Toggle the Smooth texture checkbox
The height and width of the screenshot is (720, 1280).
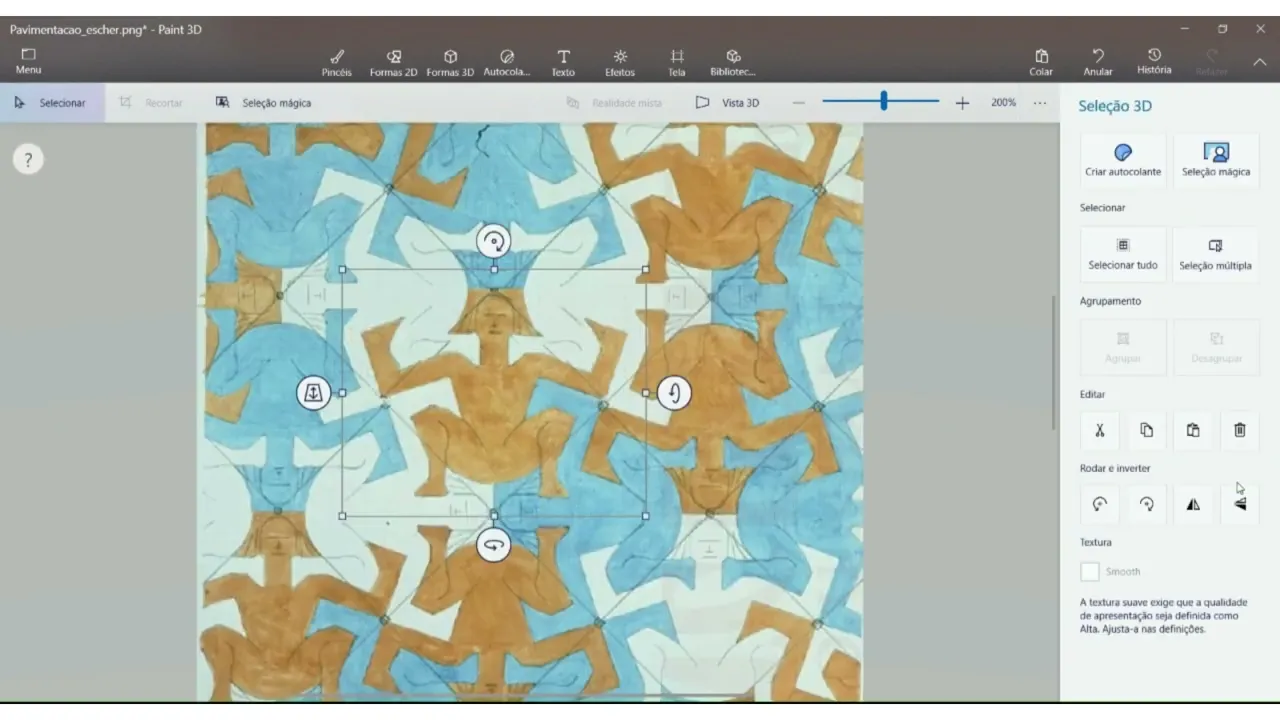coord(1090,571)
